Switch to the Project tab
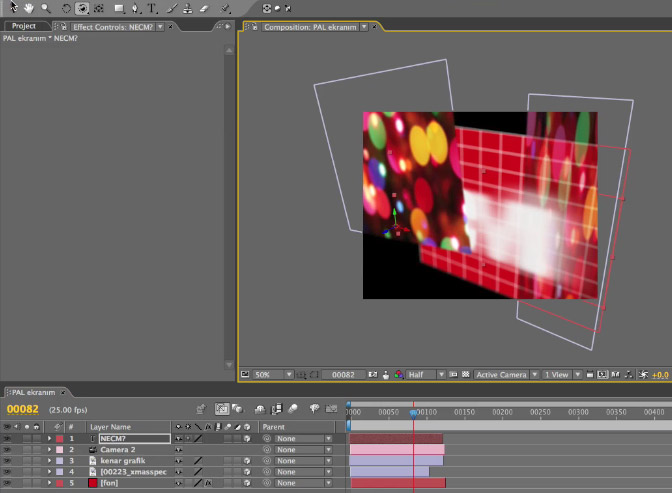The width and height of the screenshot is (672, 493). (x=24, y=26)
